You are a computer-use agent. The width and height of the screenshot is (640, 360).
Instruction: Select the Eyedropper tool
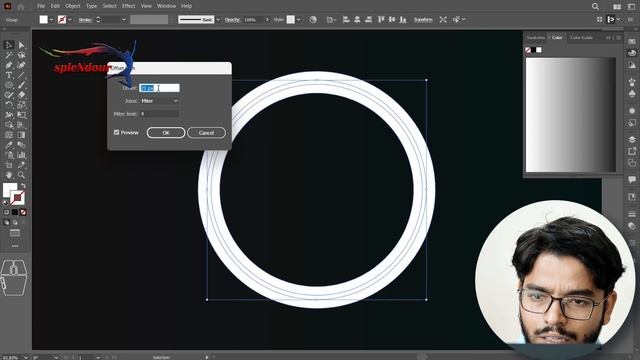pyautogui.click(x=9, y=144)
